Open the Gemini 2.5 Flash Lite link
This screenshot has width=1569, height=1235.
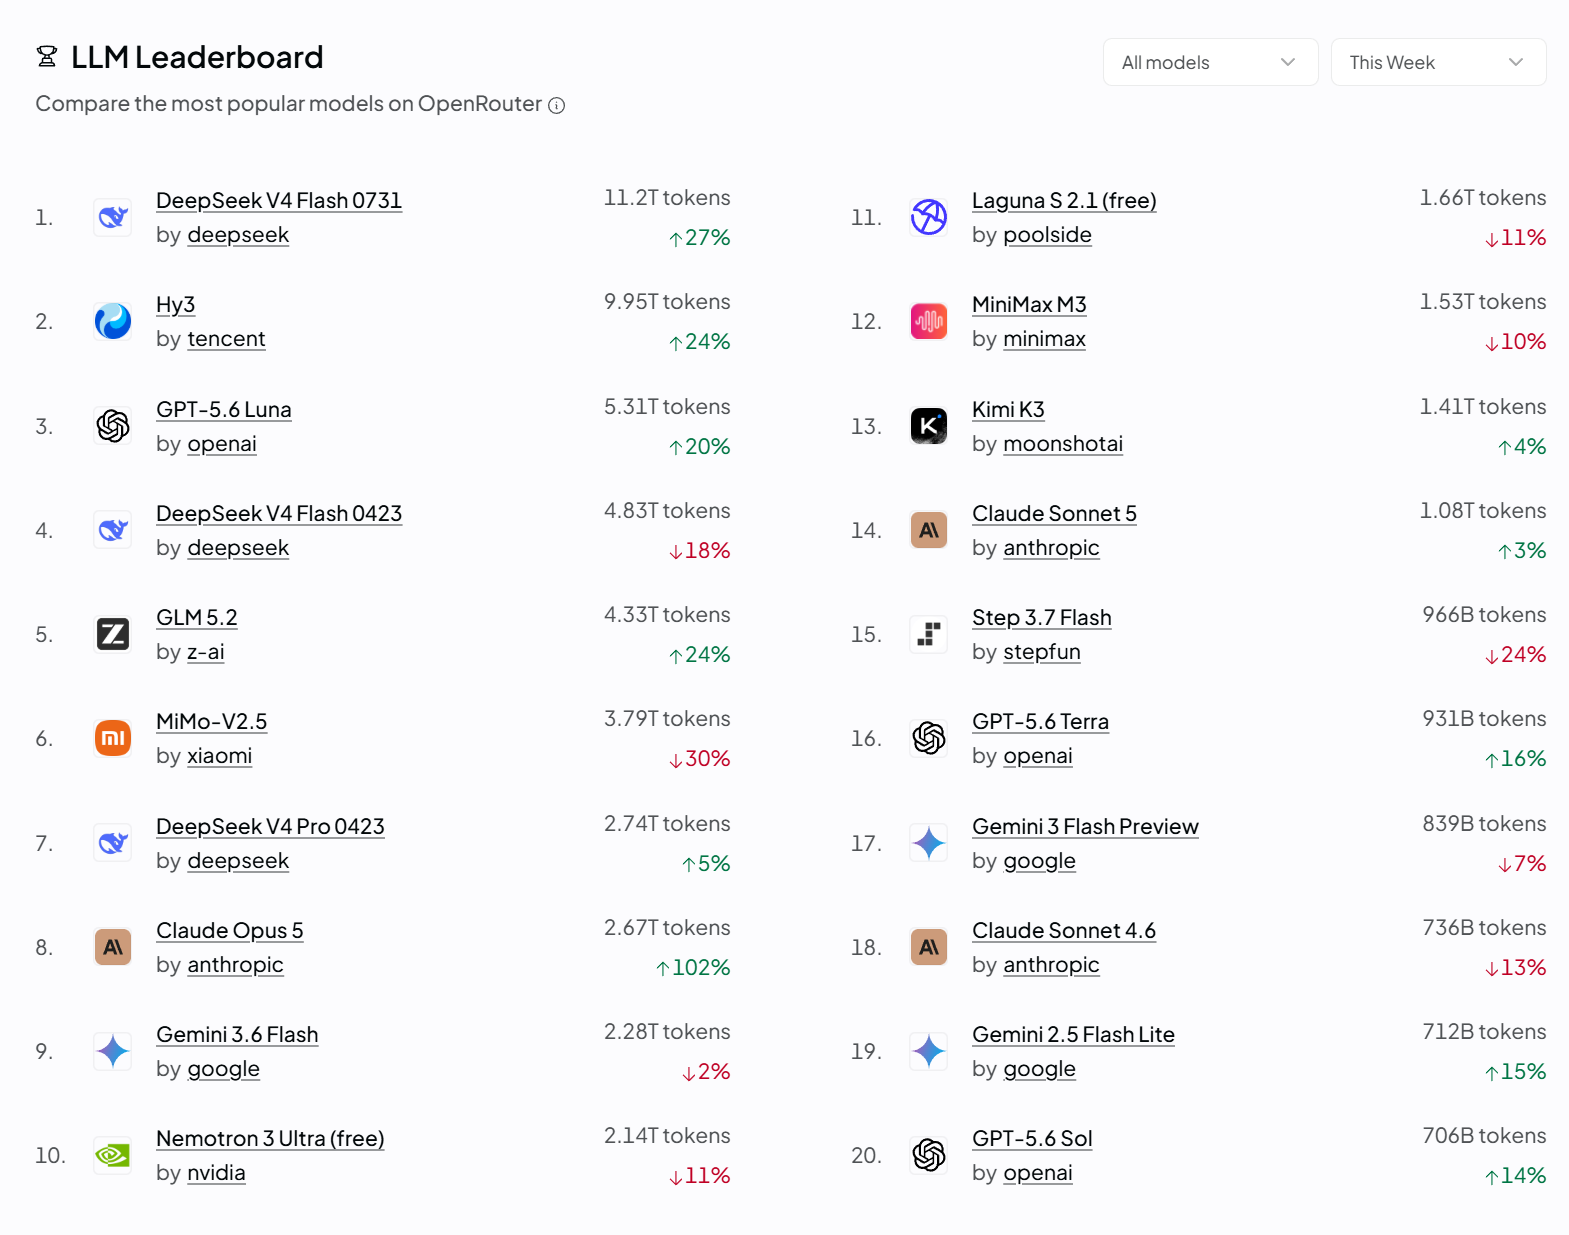tap(1073, 1035)
